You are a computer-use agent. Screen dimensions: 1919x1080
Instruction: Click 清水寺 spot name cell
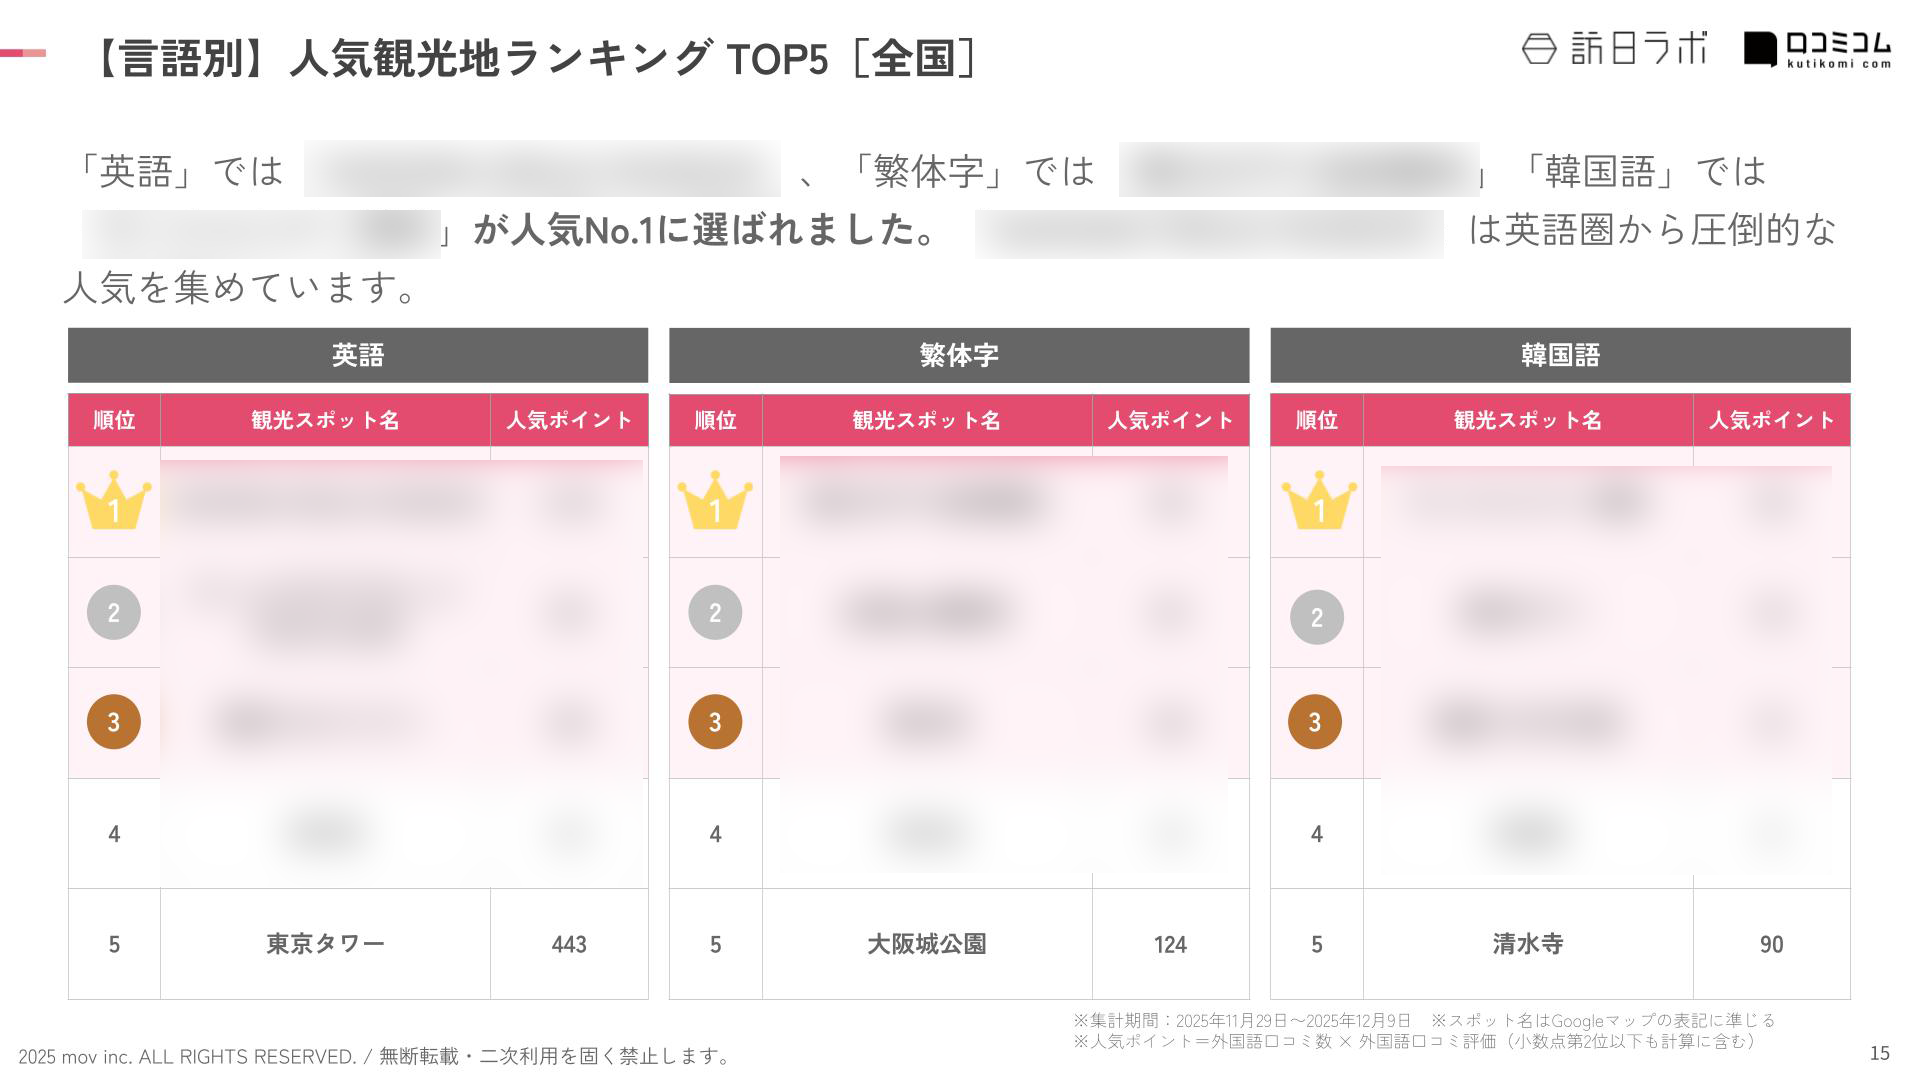click(x=1527, y=943)
